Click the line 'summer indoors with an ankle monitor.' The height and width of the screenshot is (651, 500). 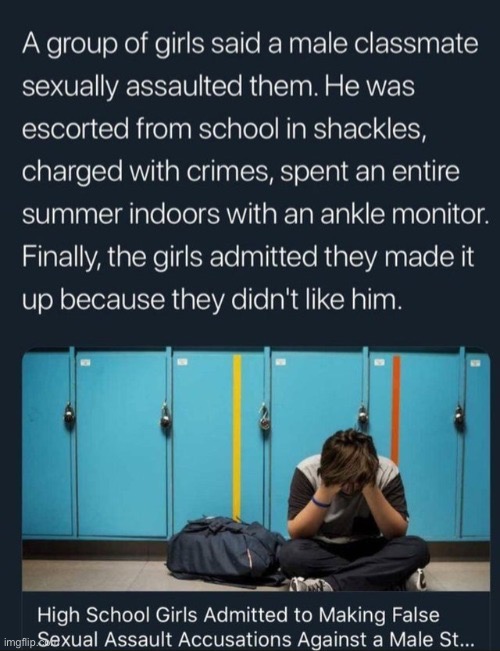pos(255,214)
